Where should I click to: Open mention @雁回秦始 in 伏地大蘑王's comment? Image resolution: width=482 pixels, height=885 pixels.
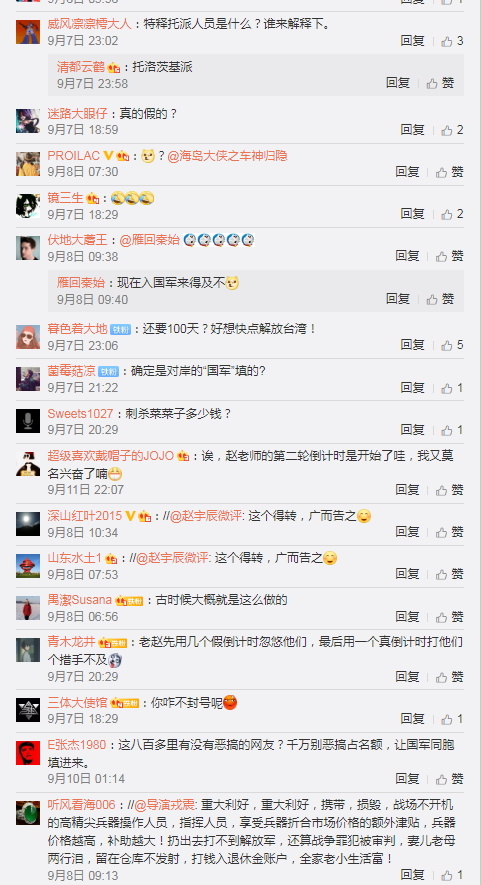[x=150, y=240]
